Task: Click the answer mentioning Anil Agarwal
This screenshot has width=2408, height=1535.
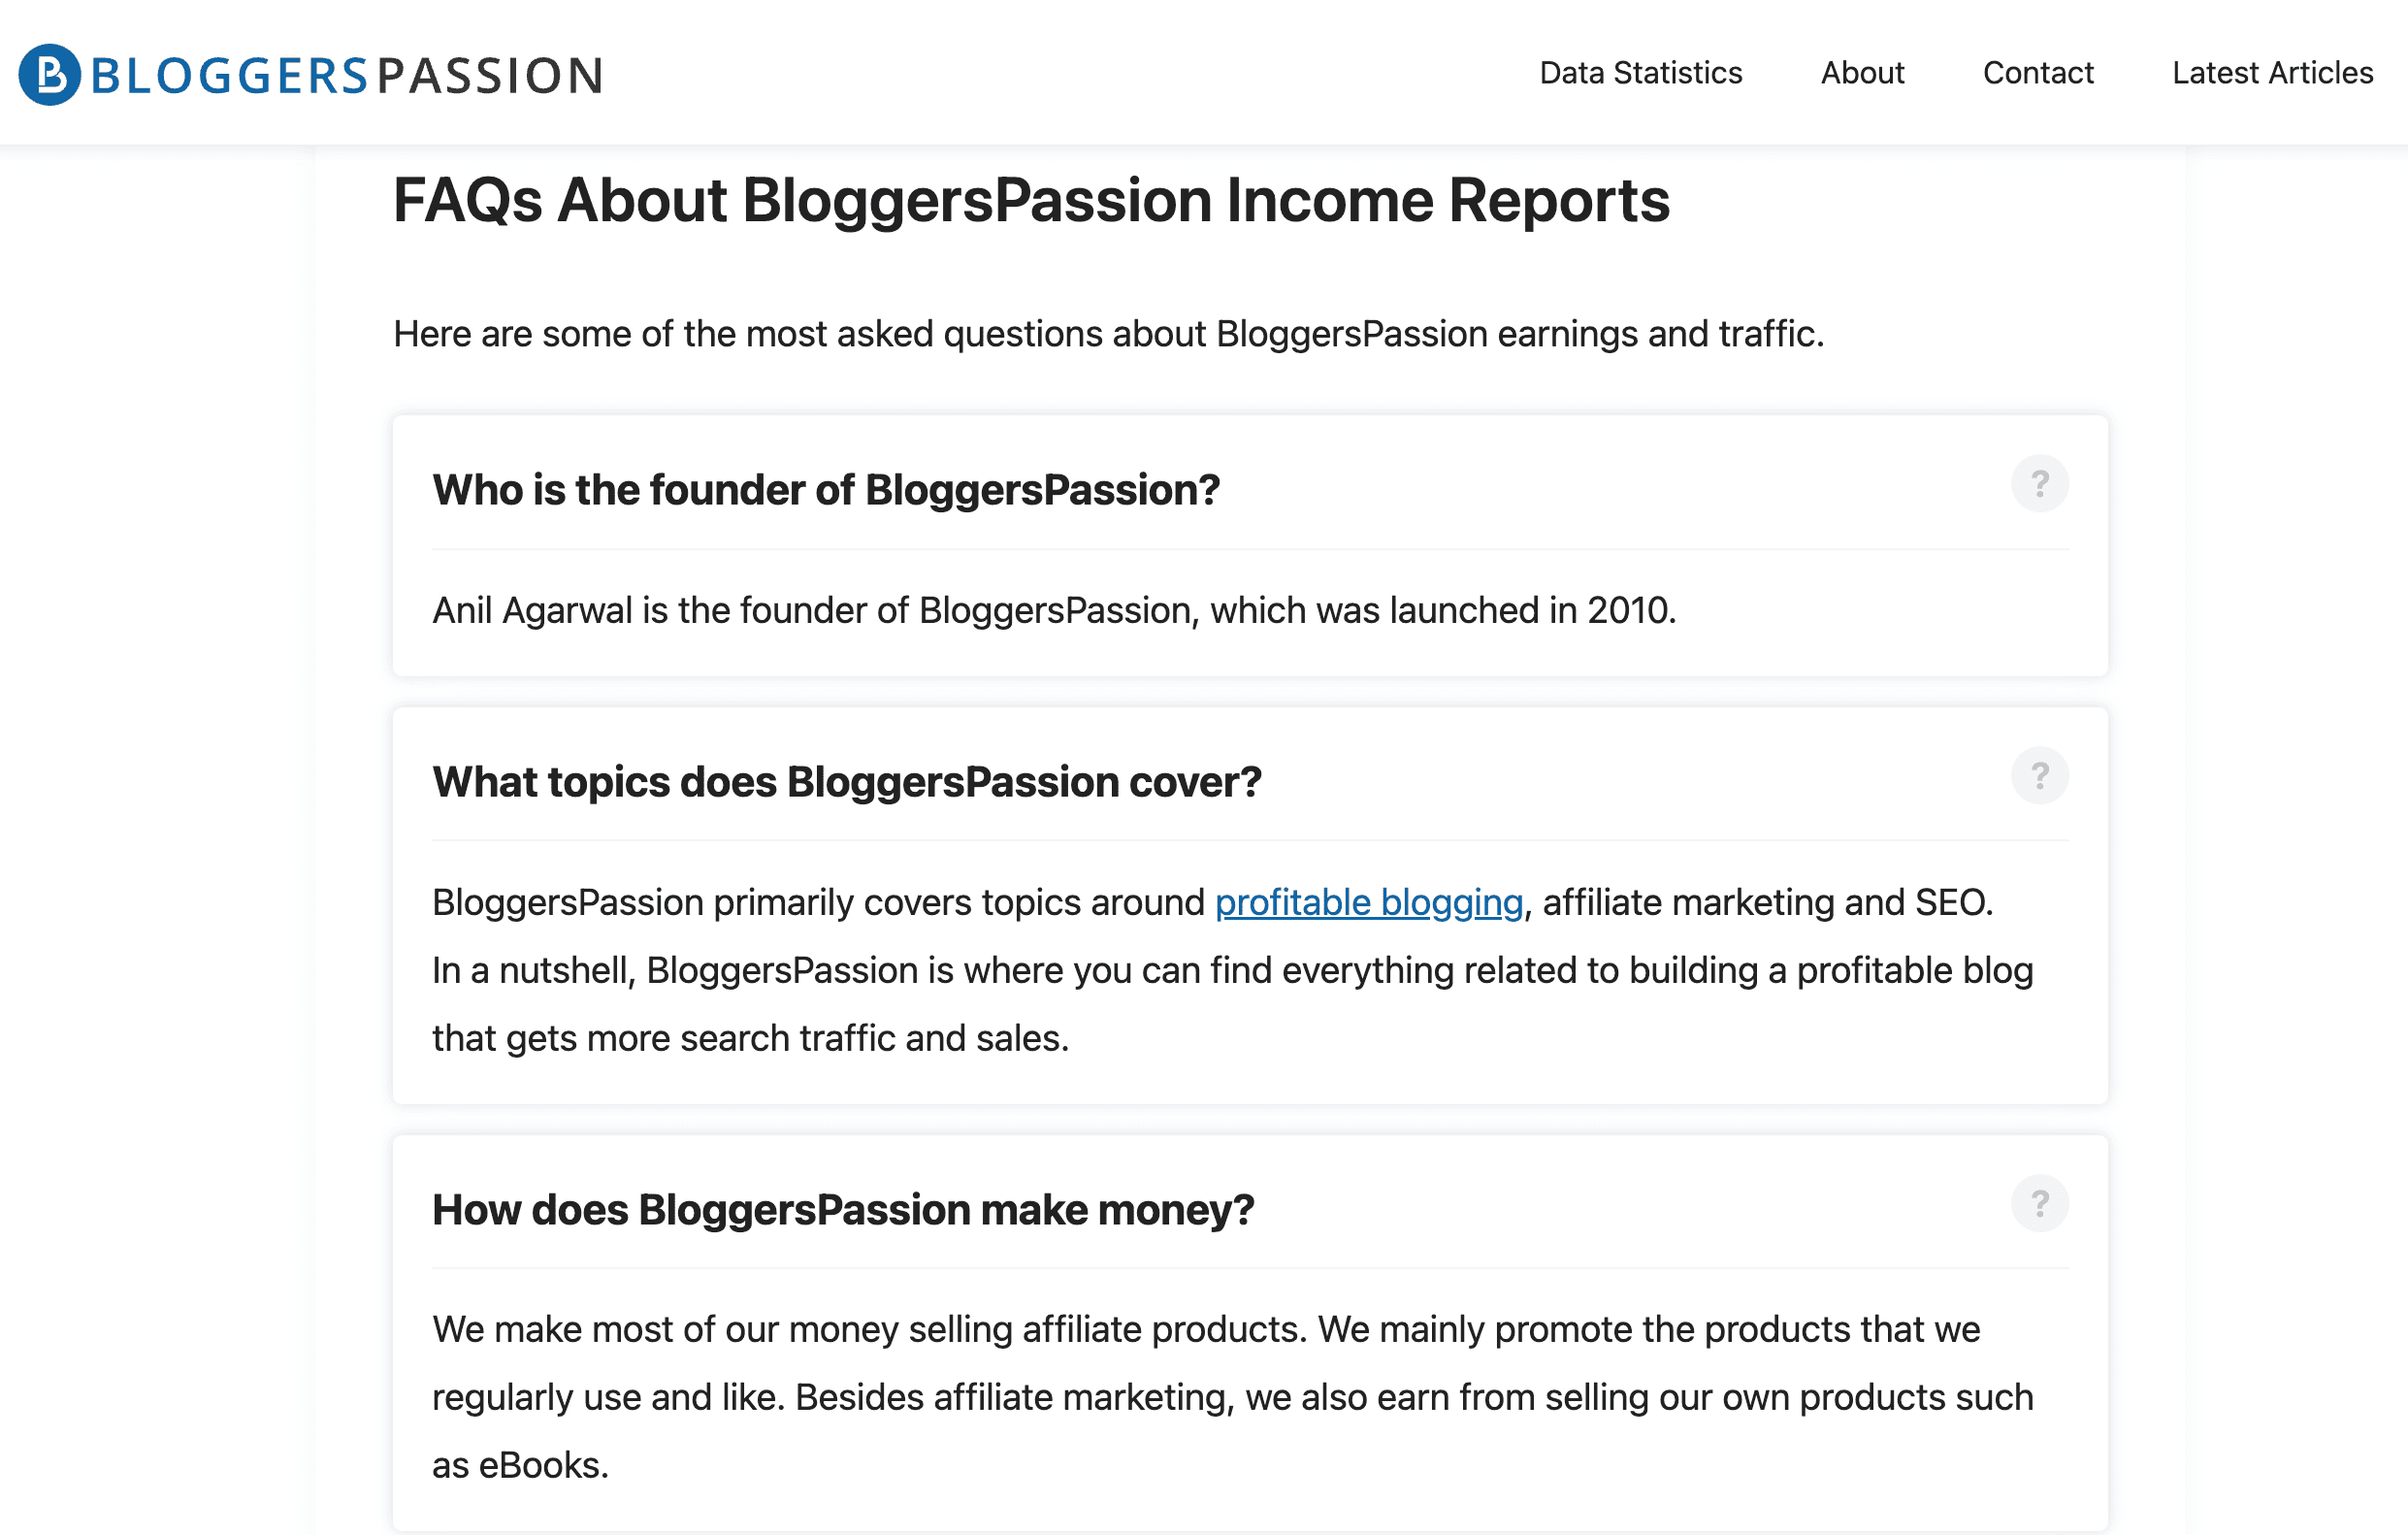Action: [x=1056, y=609]
